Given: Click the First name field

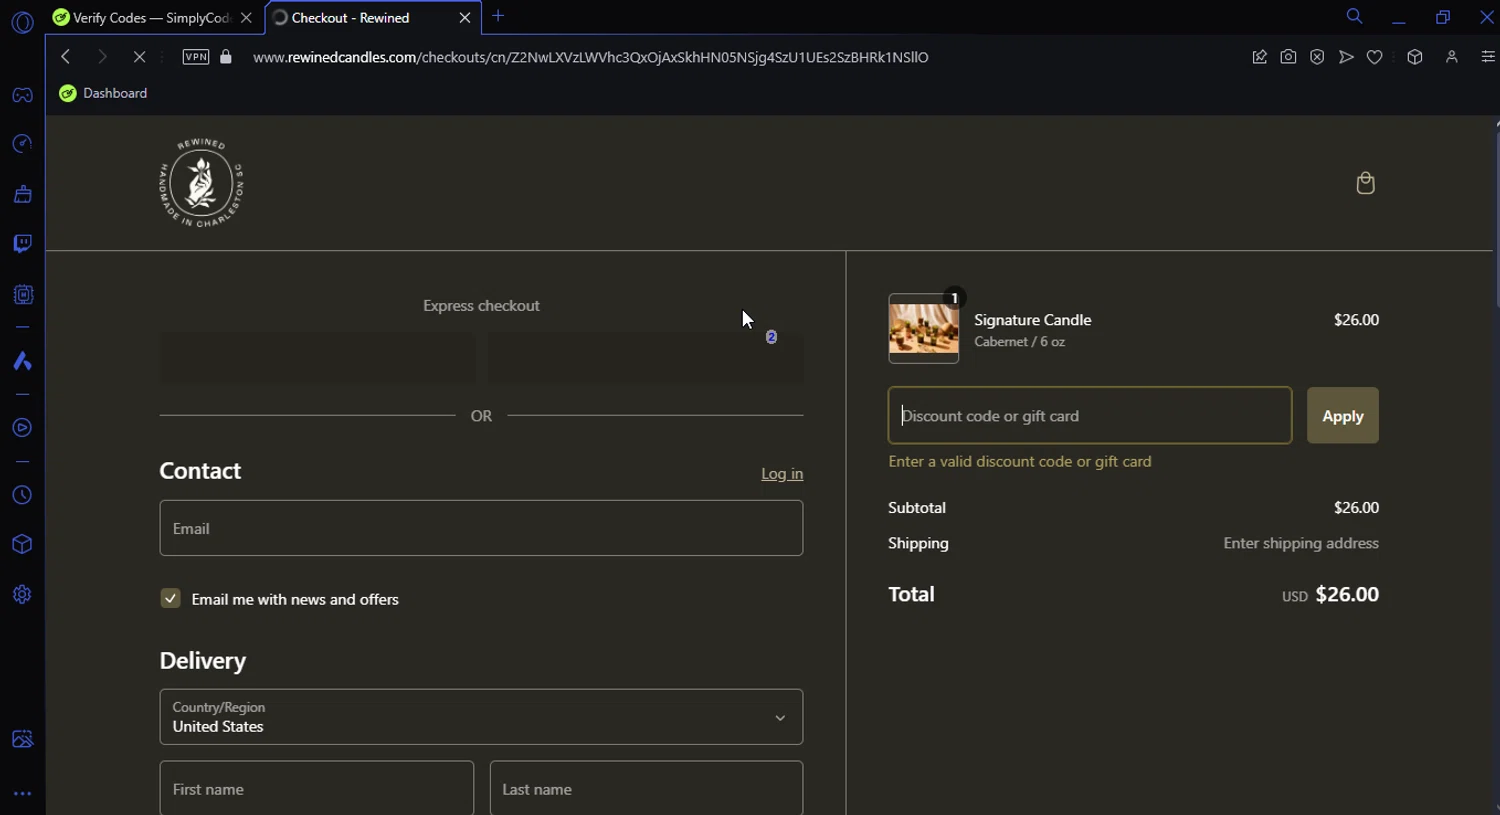Looking at the screenshot, I should tap(317, 789).
